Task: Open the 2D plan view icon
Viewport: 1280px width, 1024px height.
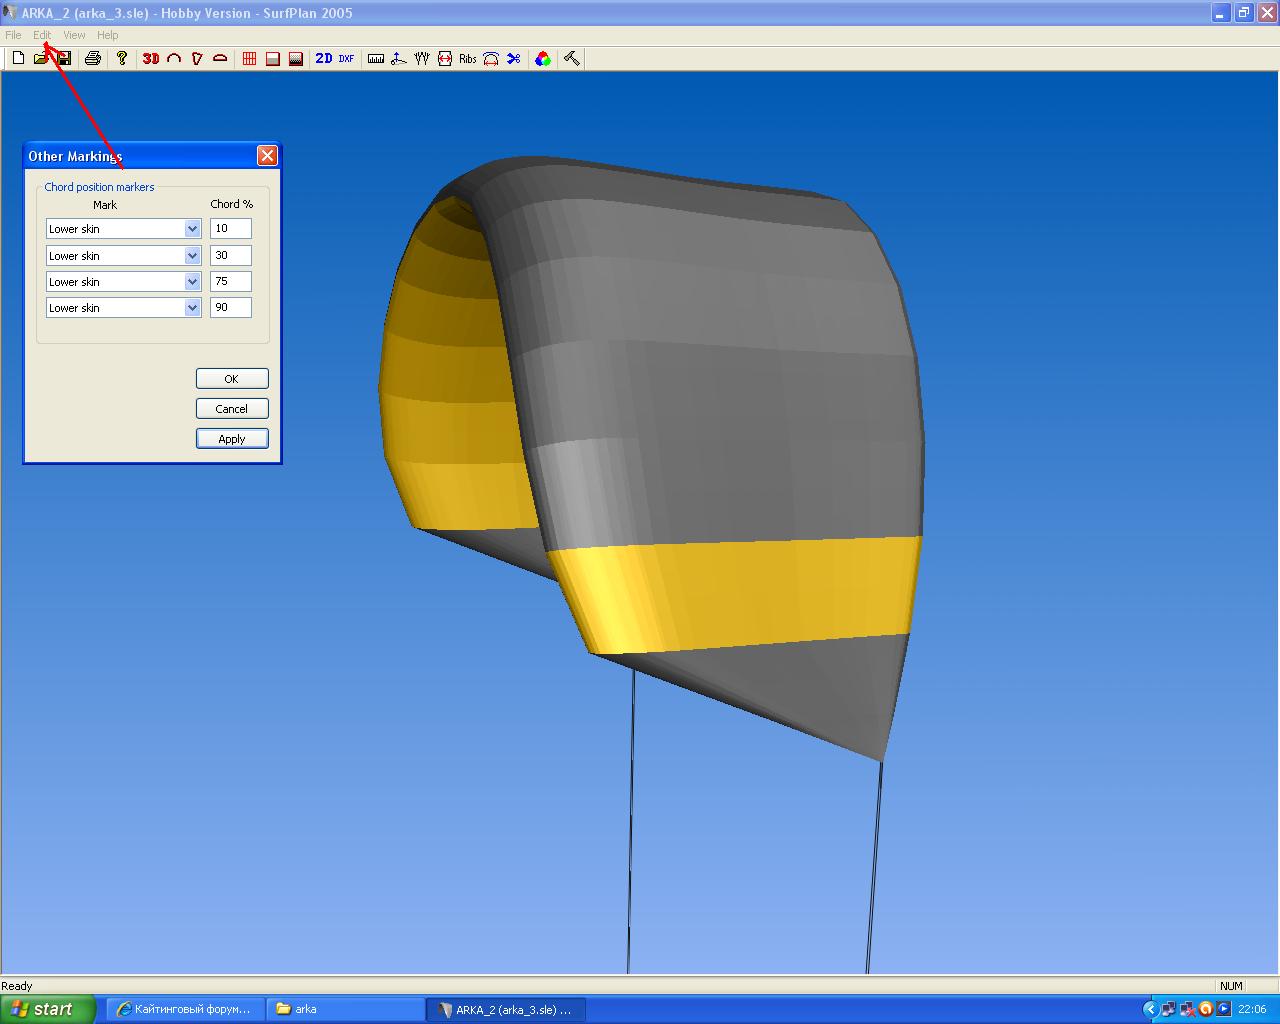Action: [323, 59]
